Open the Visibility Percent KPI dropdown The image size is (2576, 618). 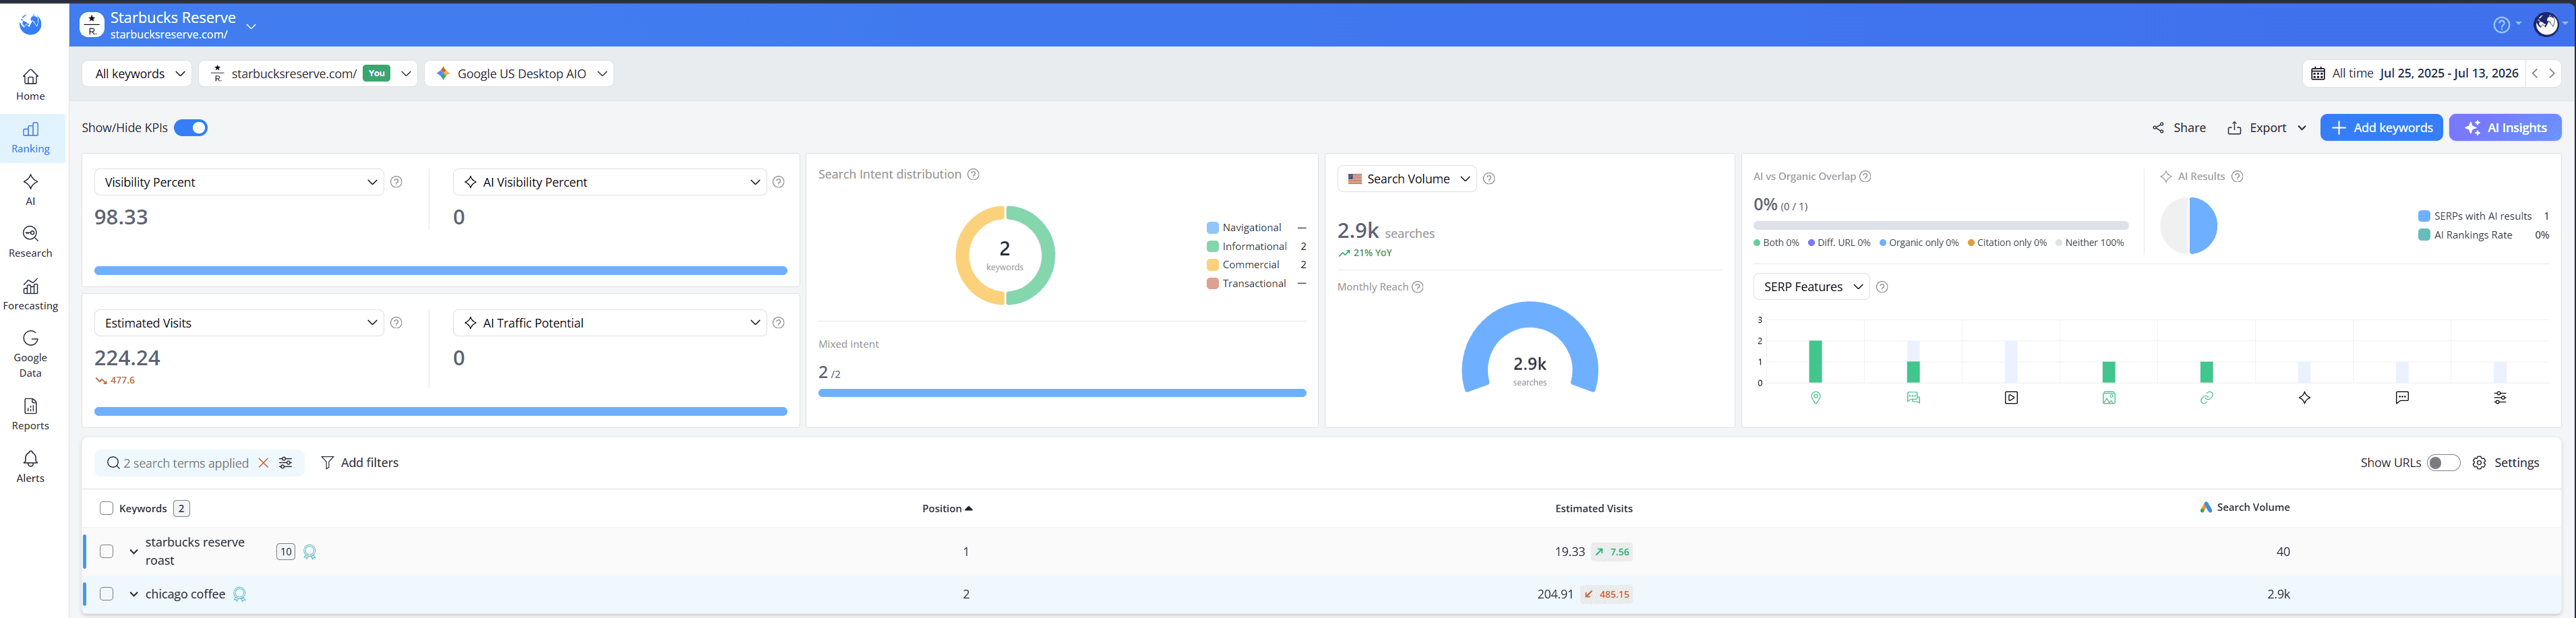tap(239, 182)
